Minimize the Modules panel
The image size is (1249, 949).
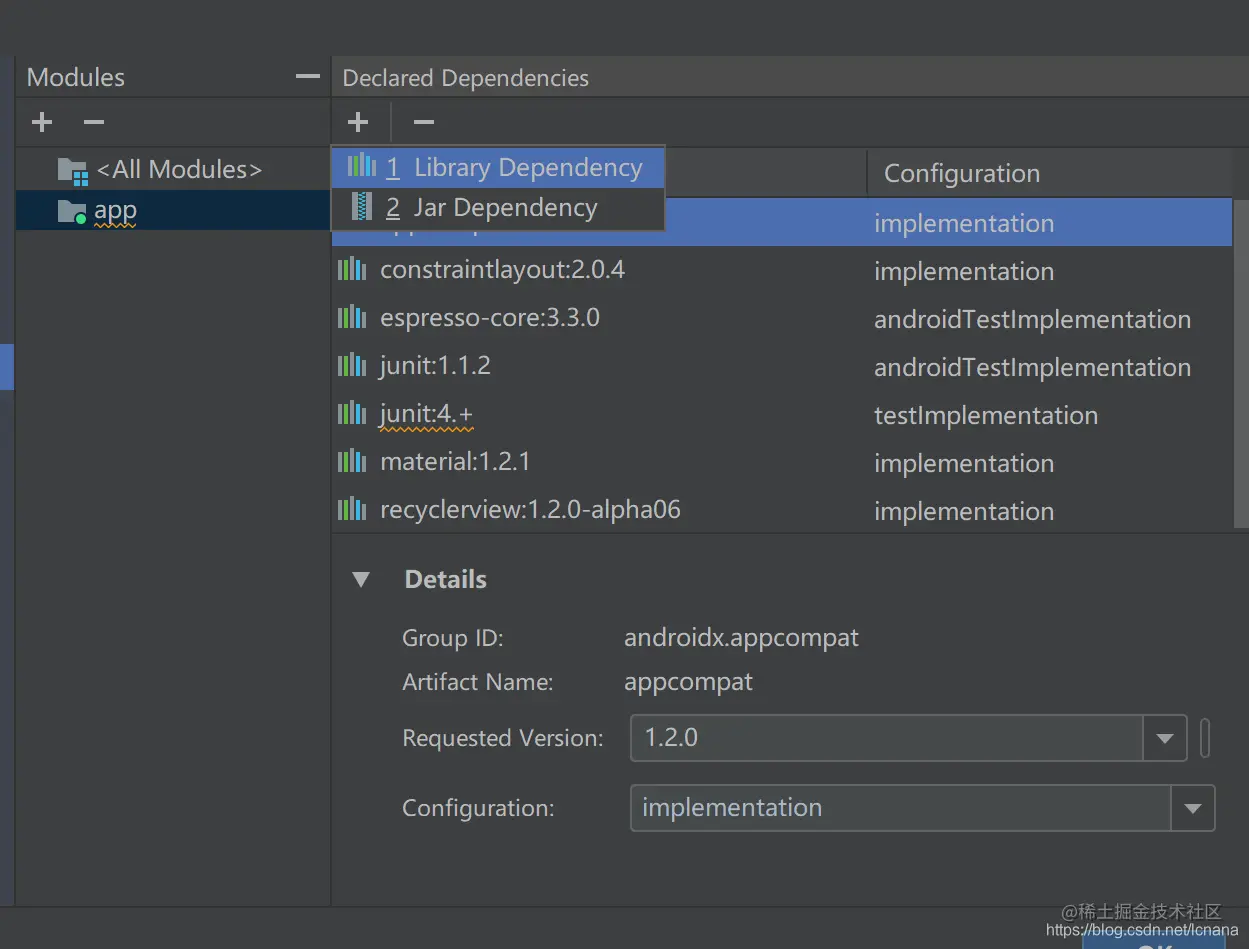click(308, 77)
